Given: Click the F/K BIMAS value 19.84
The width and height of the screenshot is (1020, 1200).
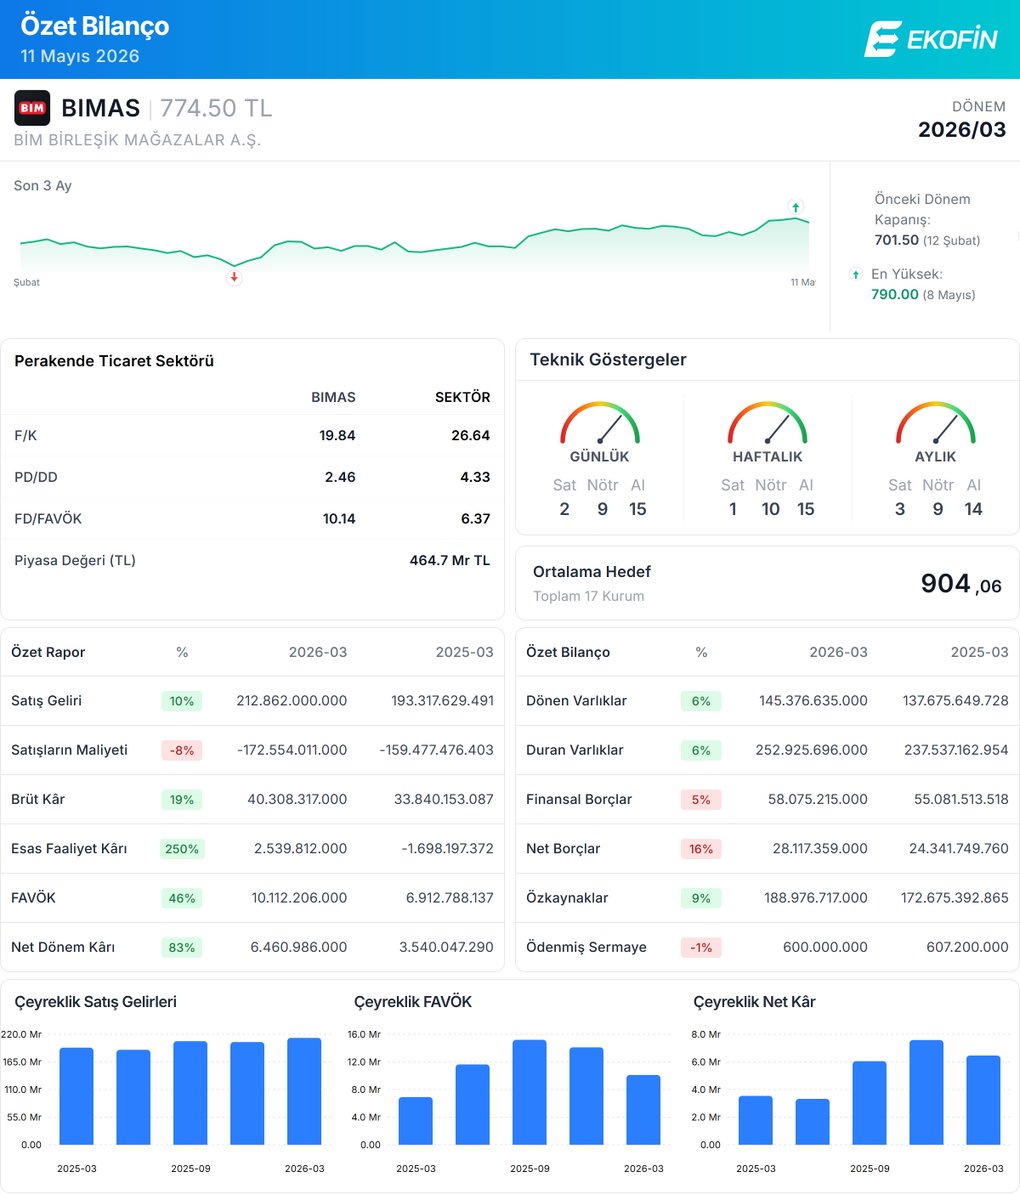Looking at the screenshot, I should [x=338, y=435].
